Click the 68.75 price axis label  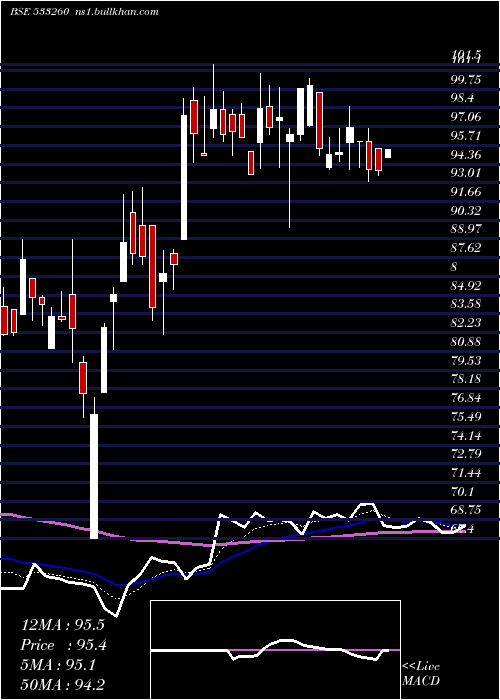pyautogui.click(x=466, y=510)
